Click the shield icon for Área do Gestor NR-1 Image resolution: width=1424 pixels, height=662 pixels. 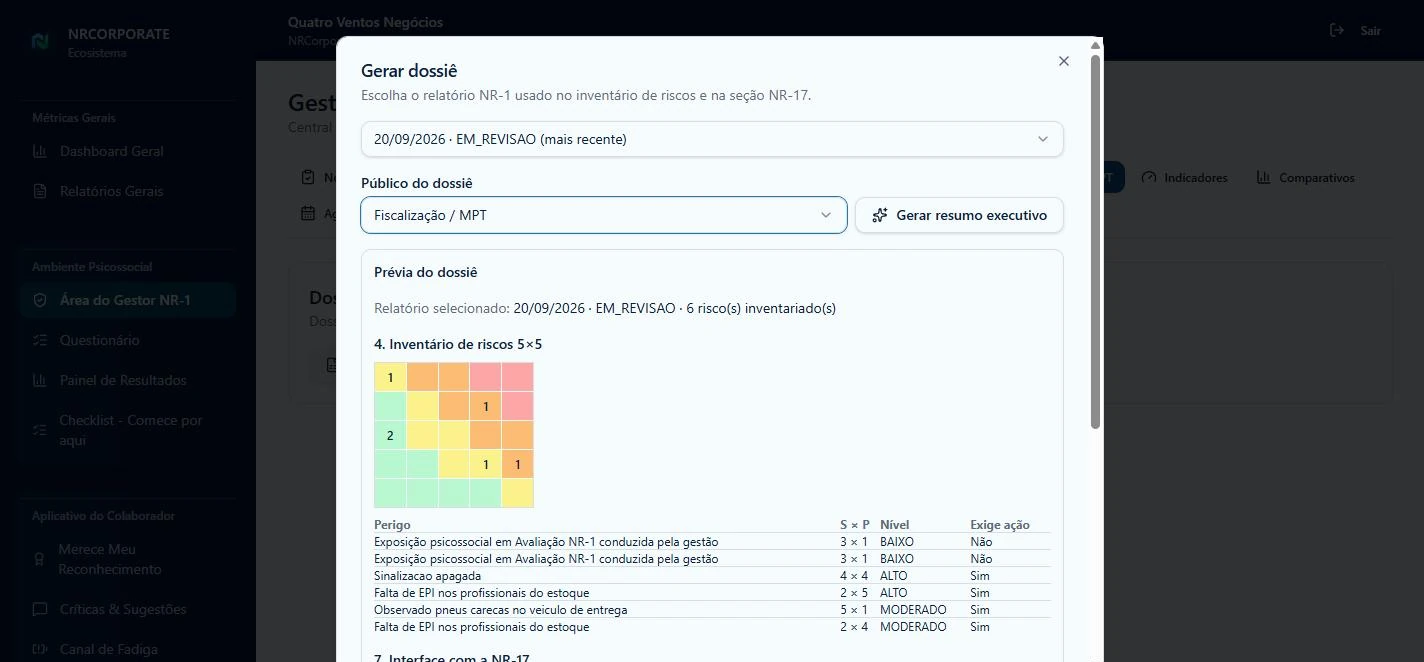pyautogui.click(x=40, y=300)
